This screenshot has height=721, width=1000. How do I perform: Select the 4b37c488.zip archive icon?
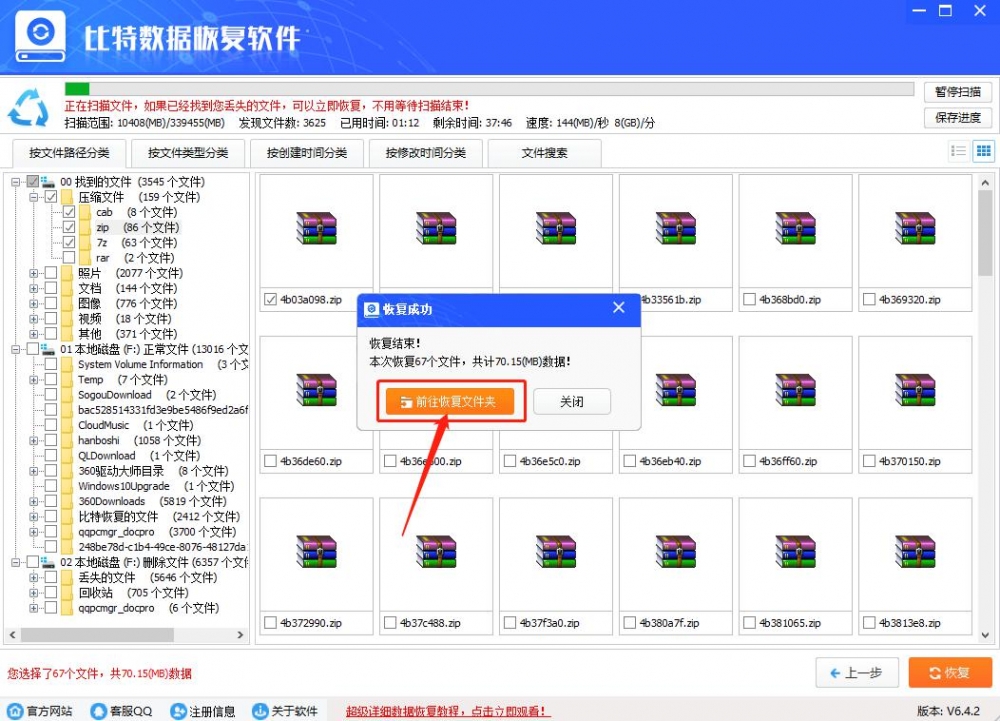tap(436, 551)
